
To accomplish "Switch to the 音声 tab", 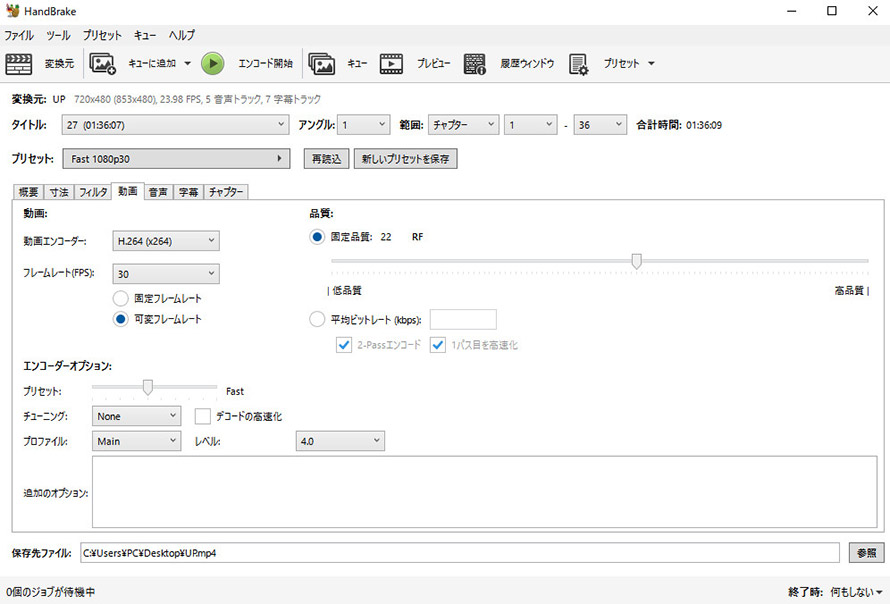I will 158,192.
